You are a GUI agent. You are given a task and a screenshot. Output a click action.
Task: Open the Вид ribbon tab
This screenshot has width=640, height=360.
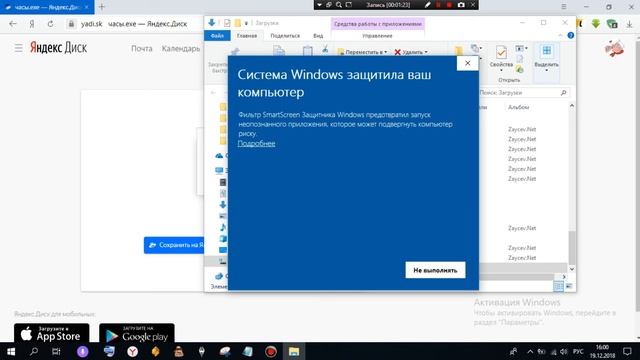[x=318, y=36]
